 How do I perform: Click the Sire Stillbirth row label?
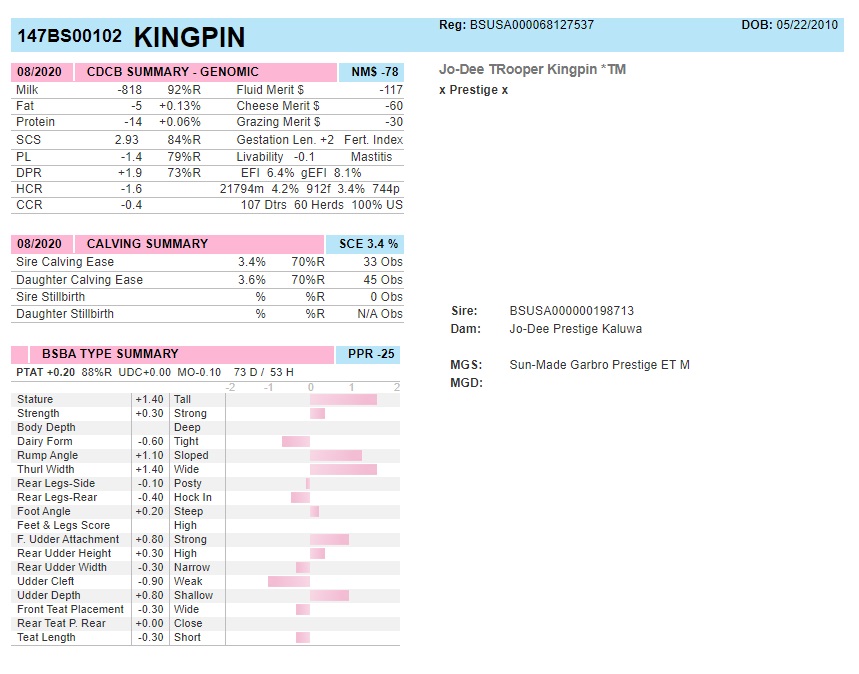click(x=50, y=296)
